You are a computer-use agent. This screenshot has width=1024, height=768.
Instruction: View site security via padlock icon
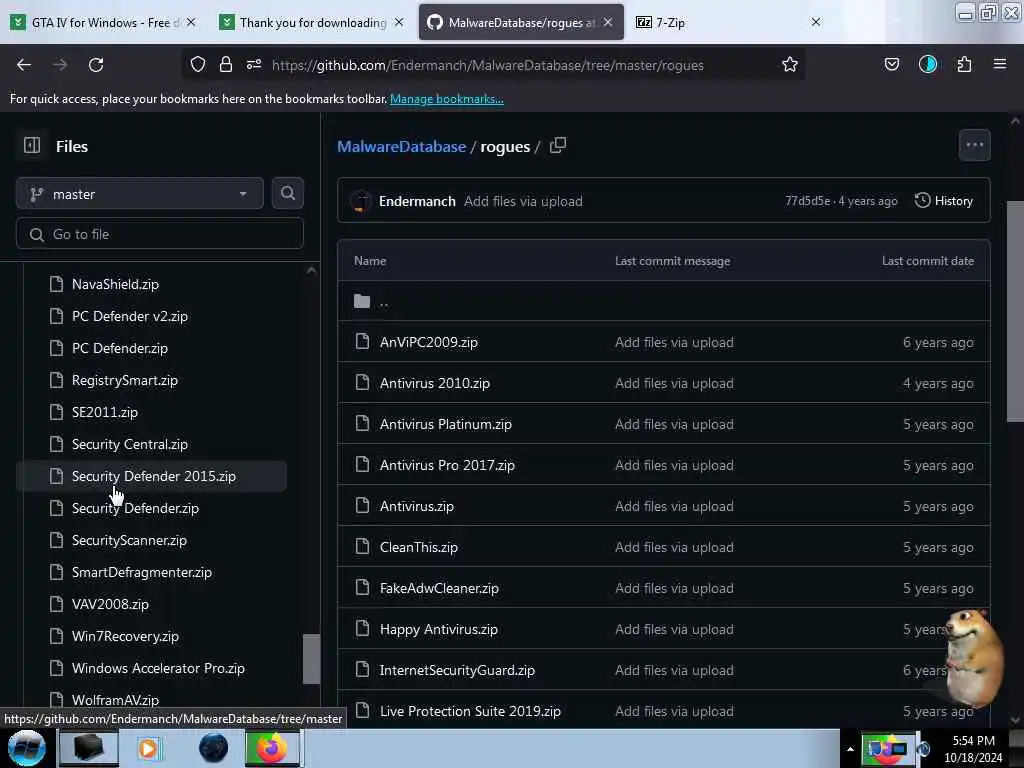(226, 64)
